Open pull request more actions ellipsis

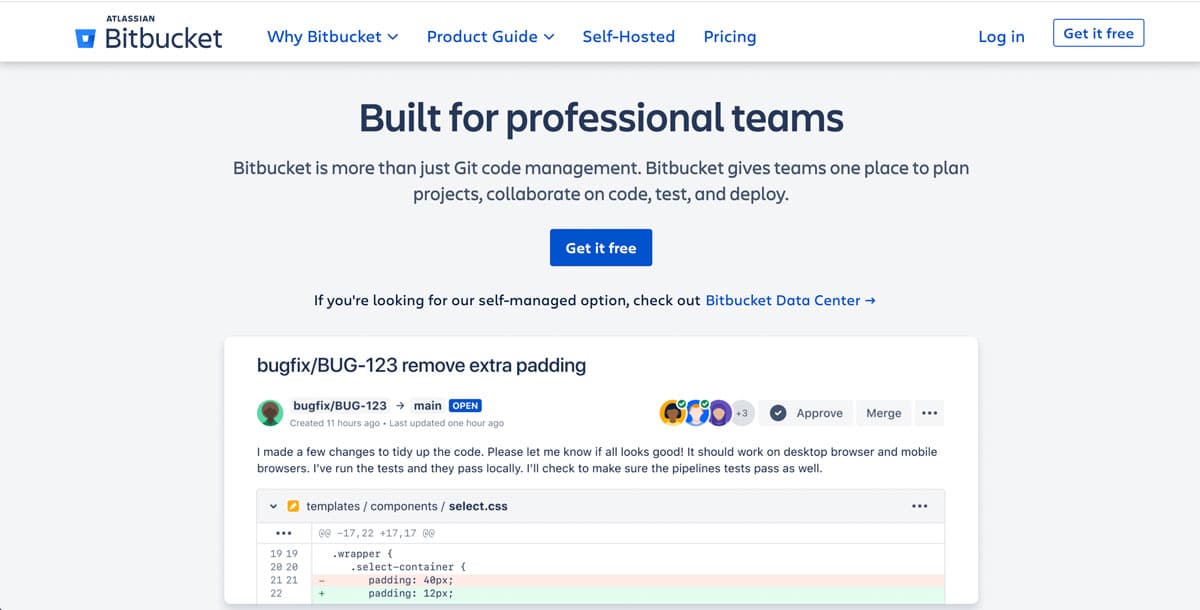click(x=929, y=413)
